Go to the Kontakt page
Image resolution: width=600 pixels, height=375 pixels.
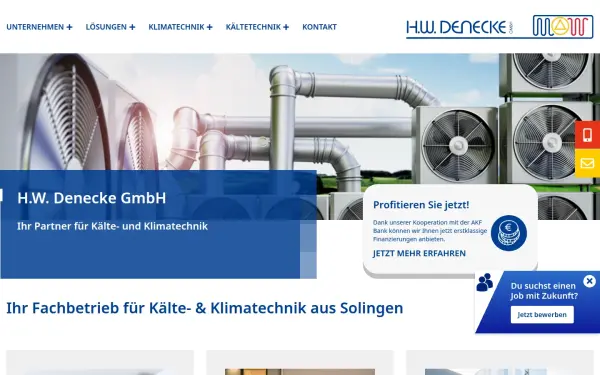click(320, 27)
